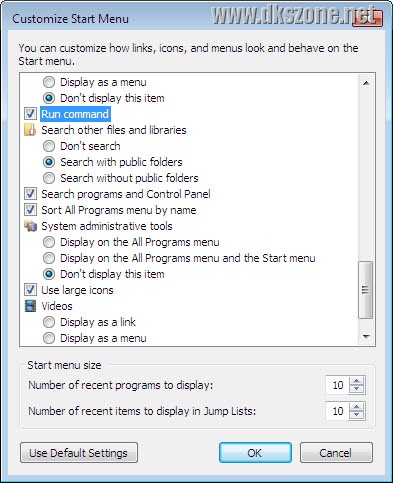
Task: Click the recent programs number field
Action: pyautogui.click(x=338, y=385)
